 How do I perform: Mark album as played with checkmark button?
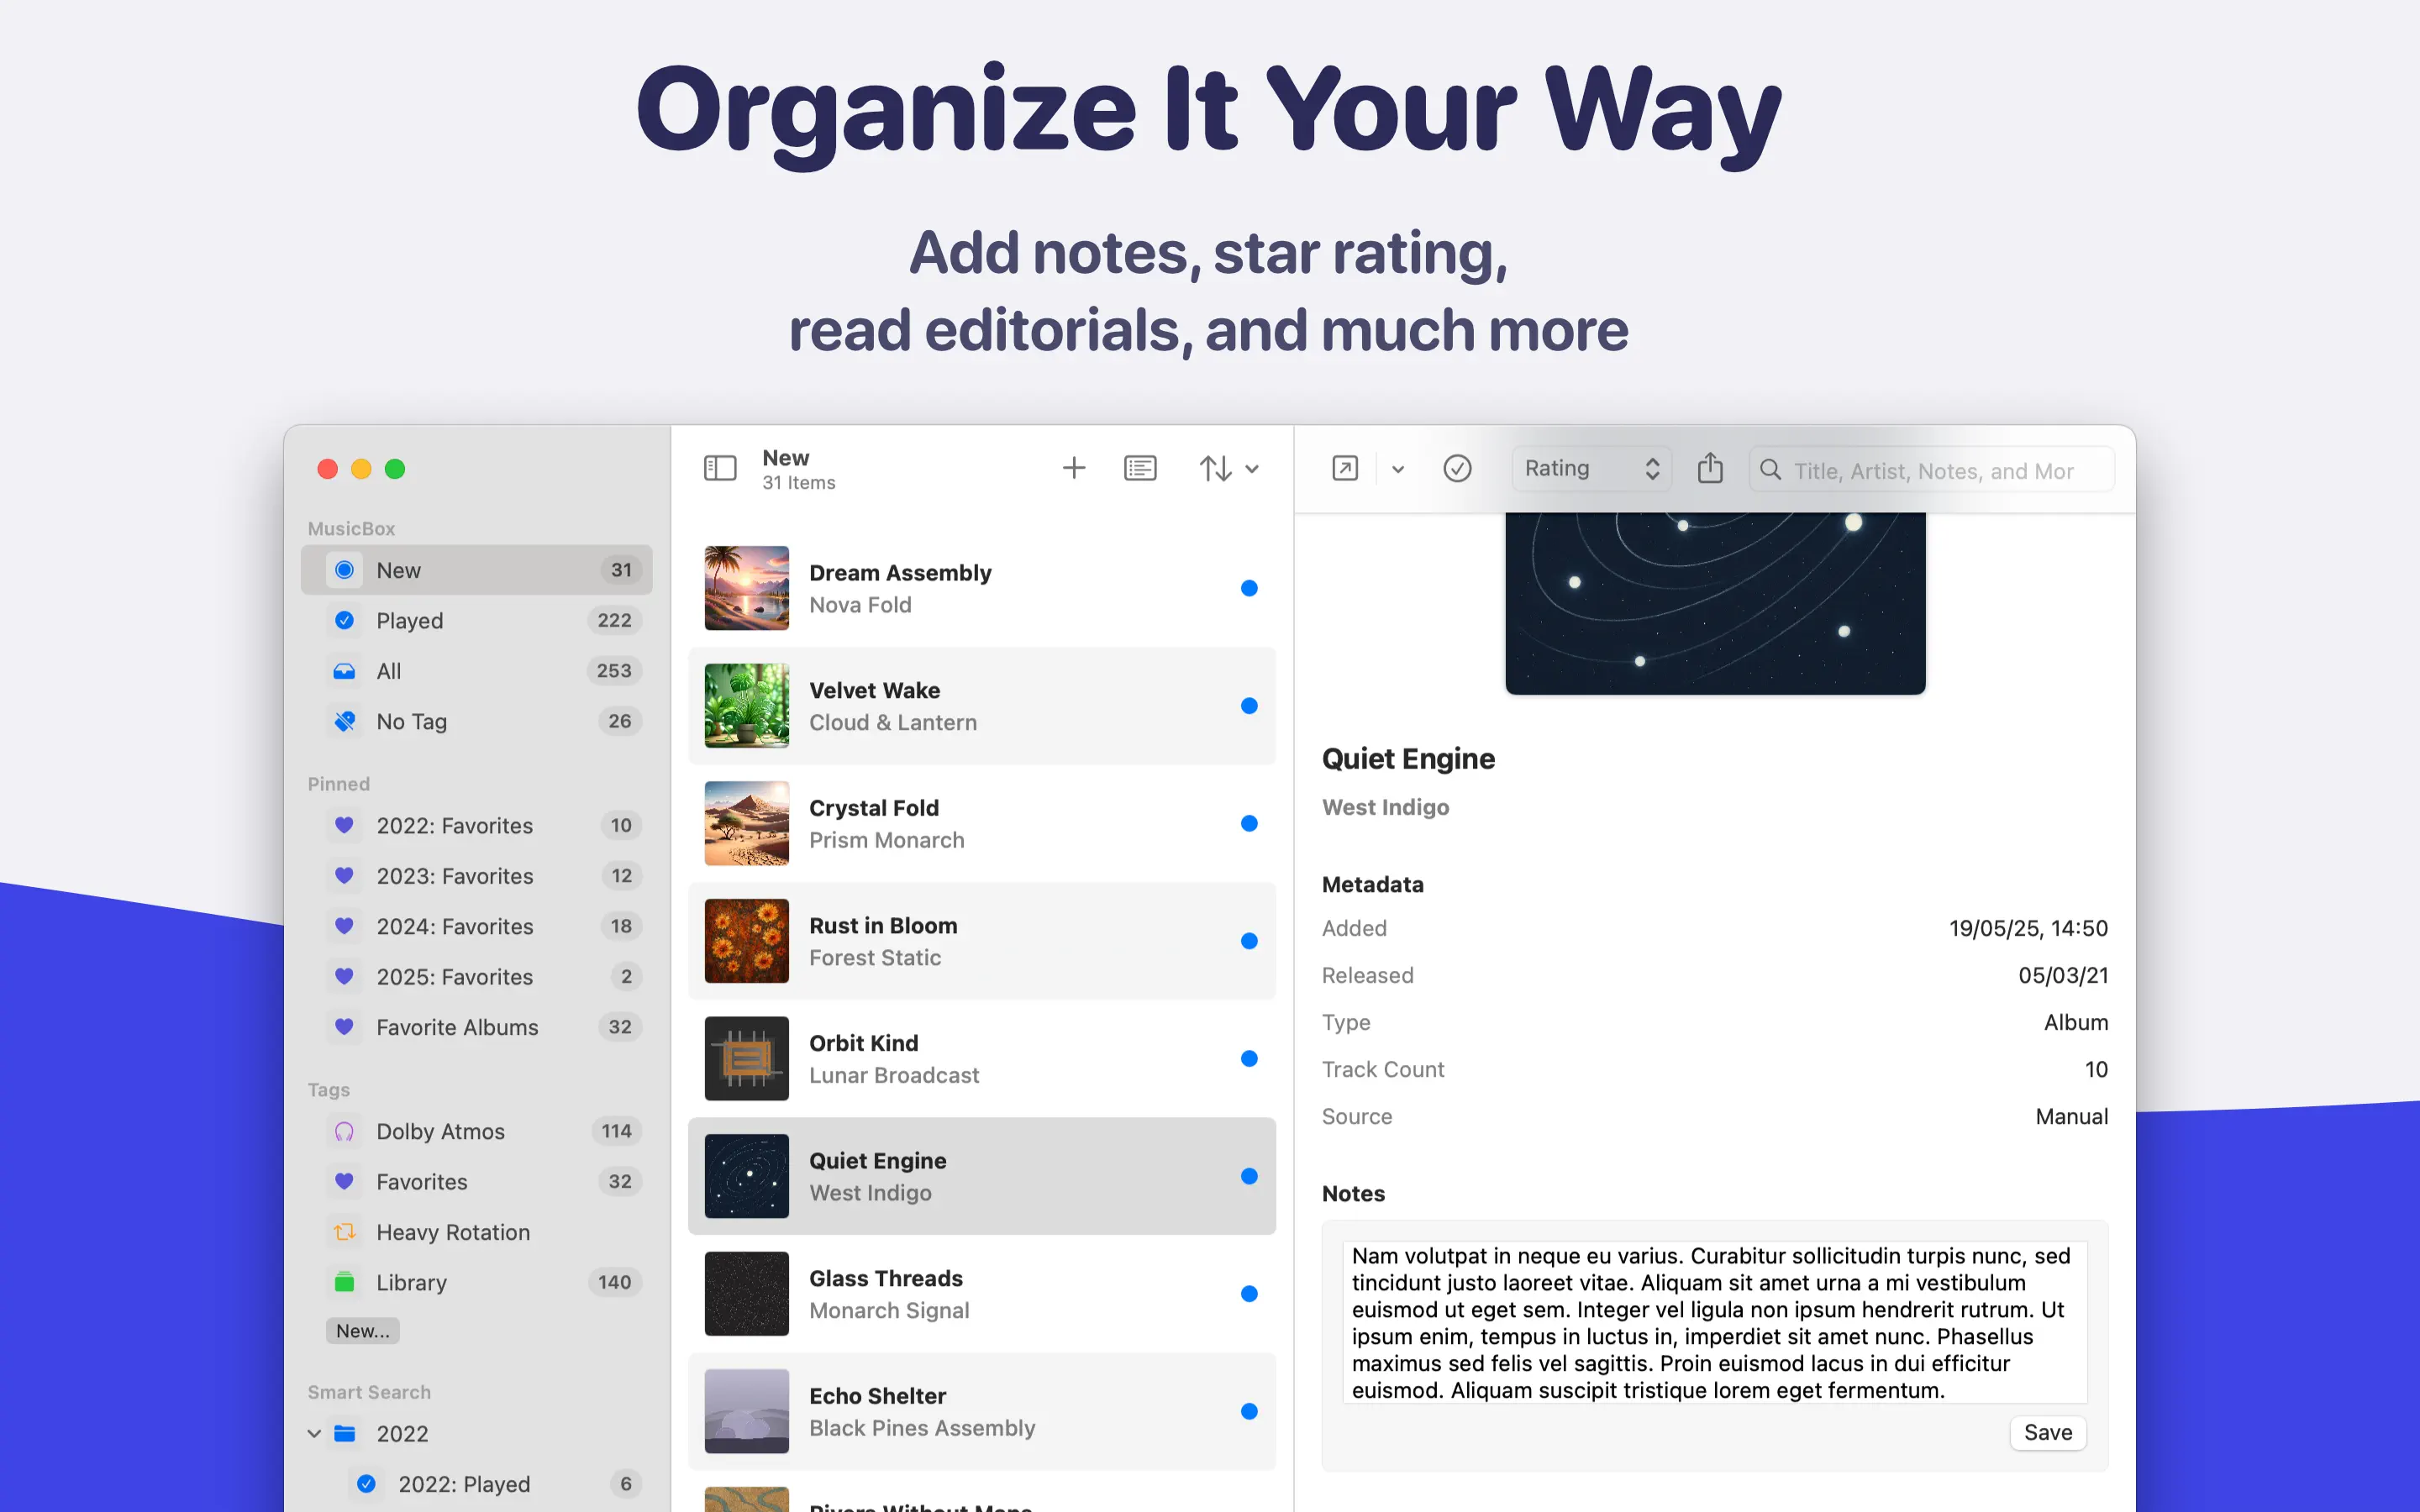[x=1457, y=468]
